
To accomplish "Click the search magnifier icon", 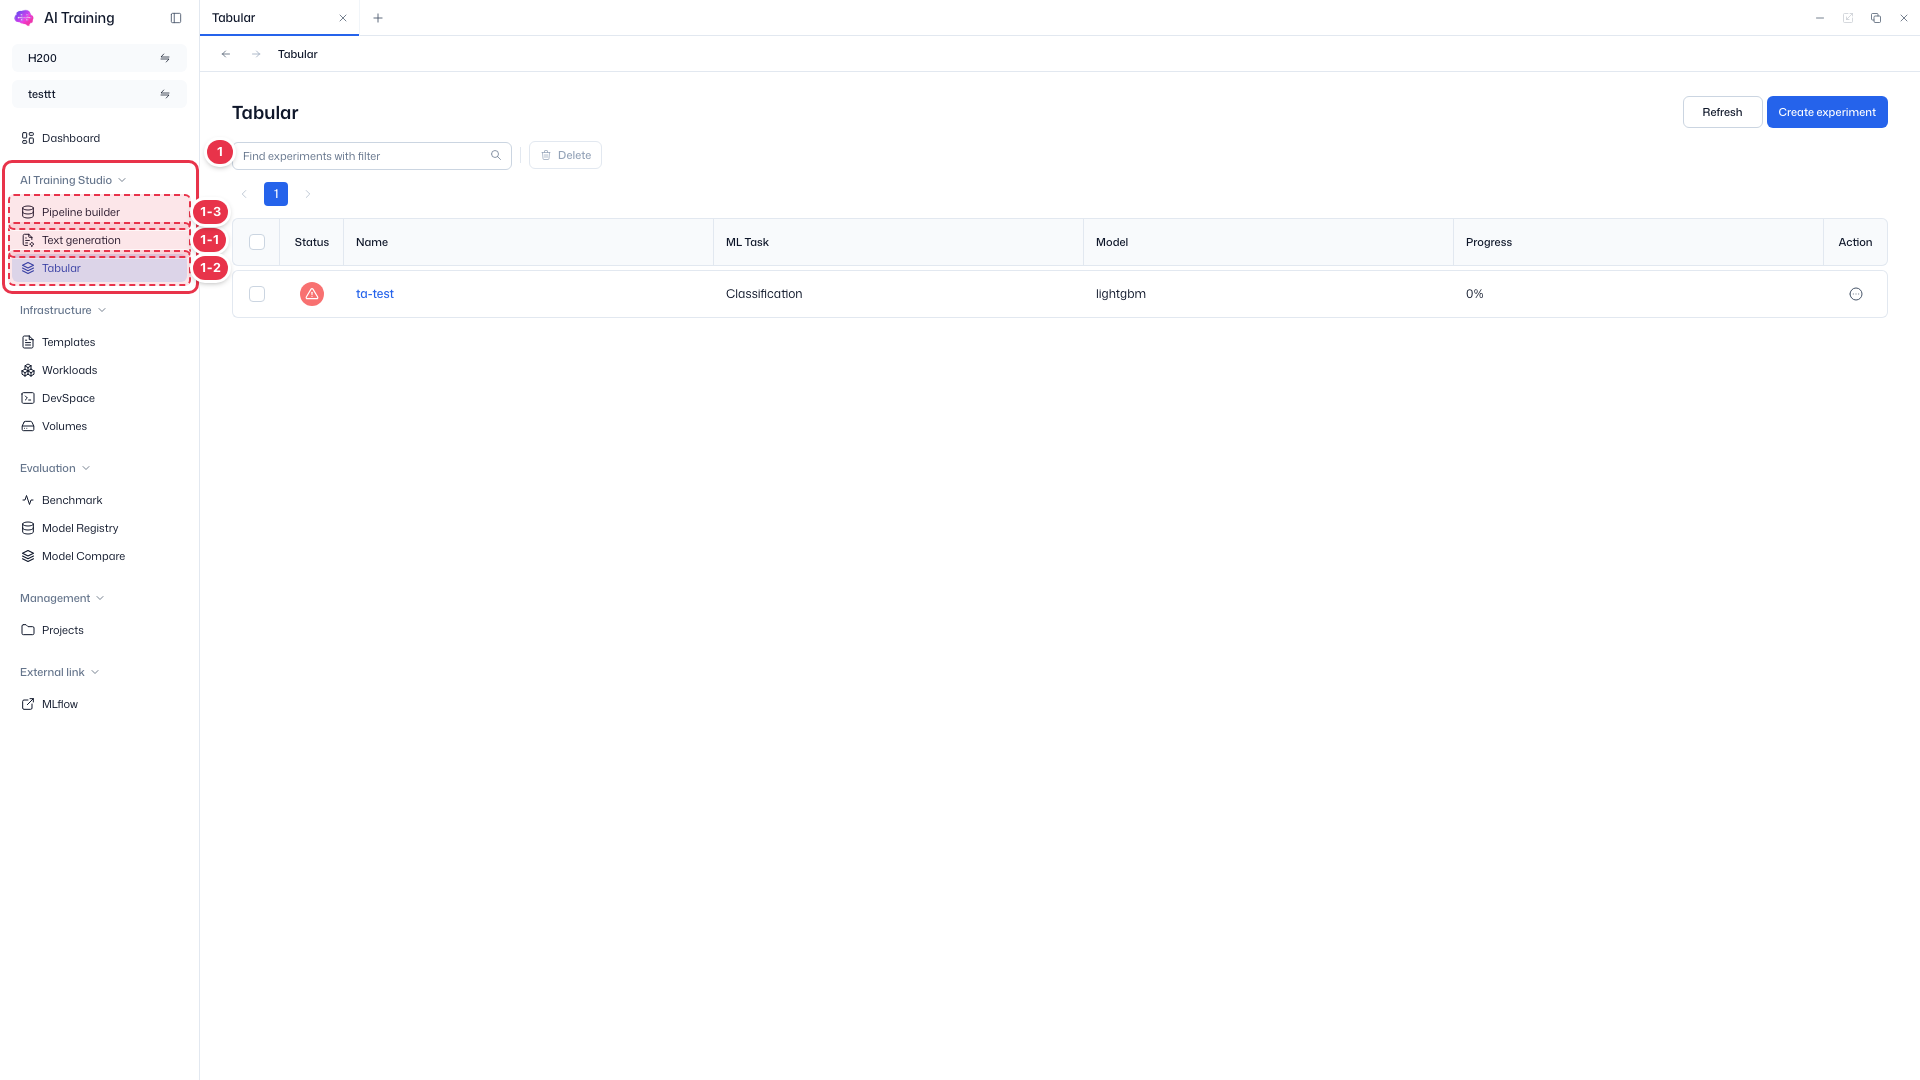I will [496, 155].
